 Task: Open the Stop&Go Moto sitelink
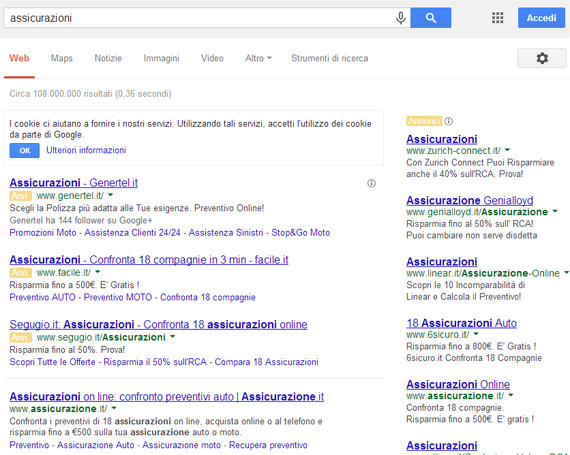click(301, 233)
